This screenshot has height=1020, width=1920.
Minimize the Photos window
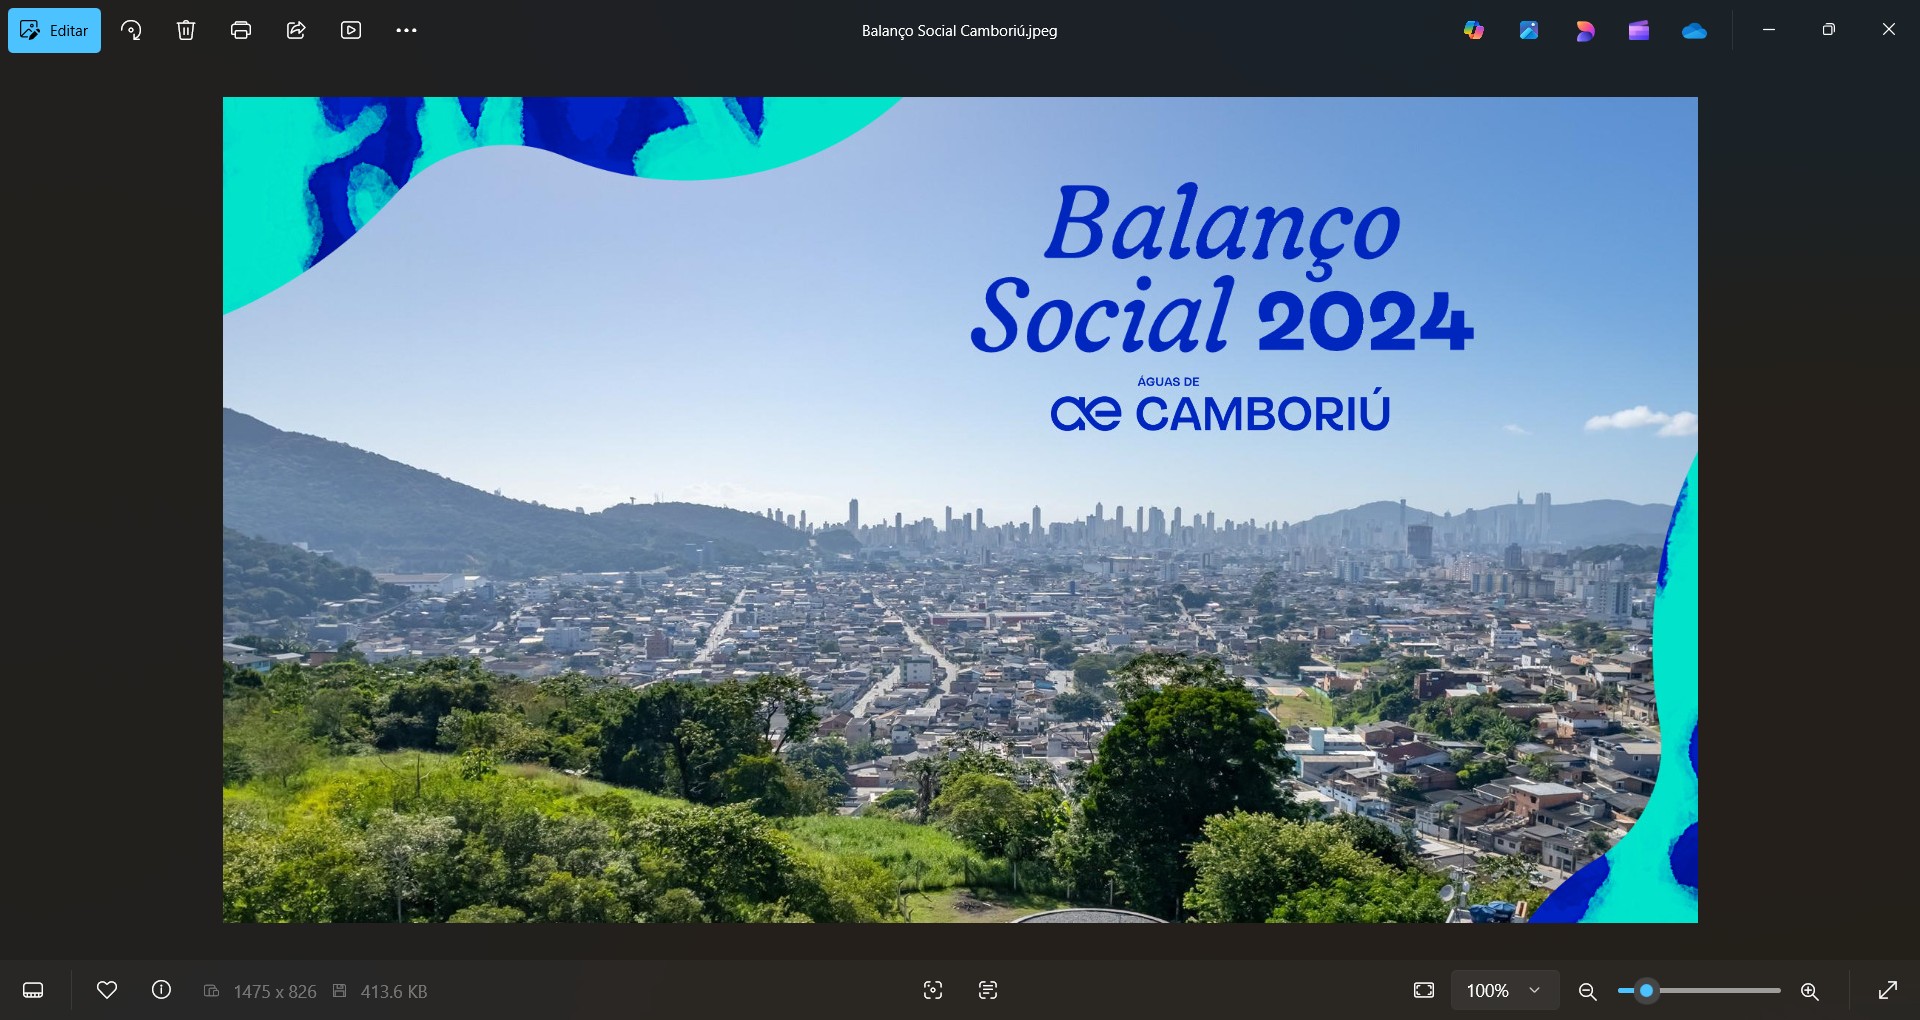tap(1769, 30)
